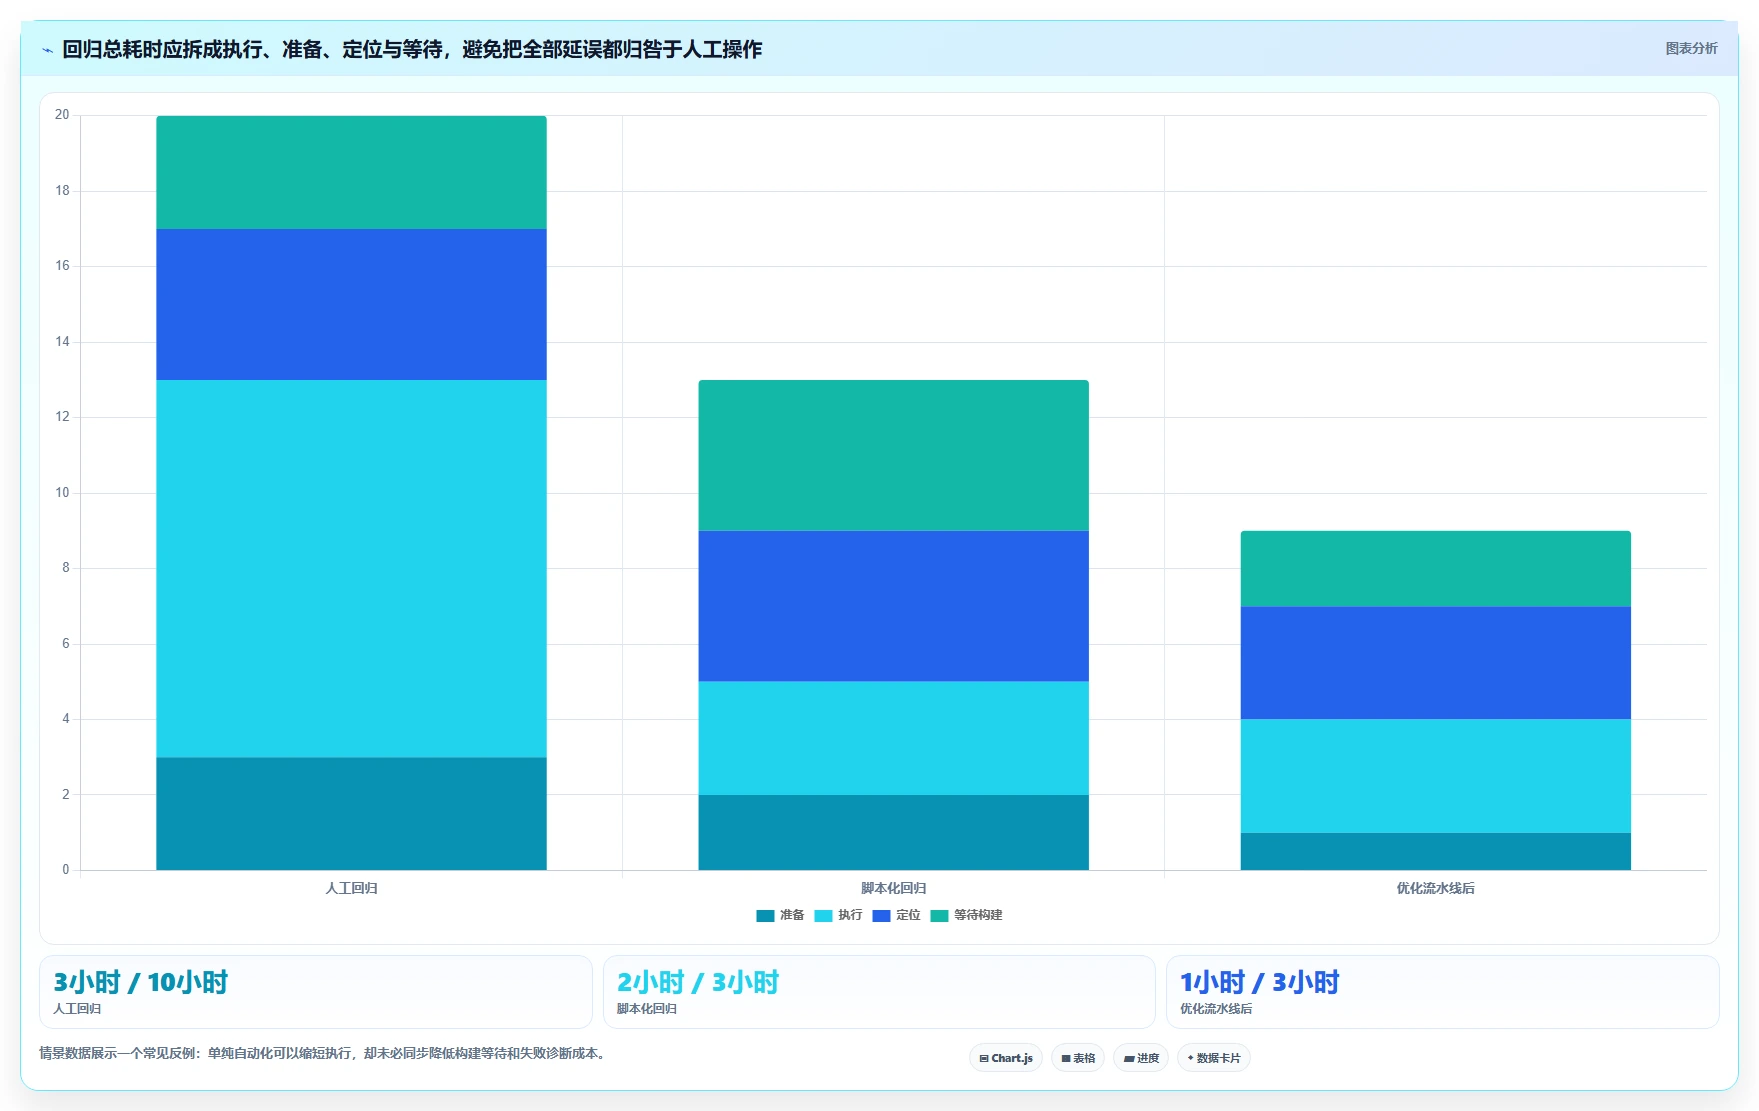Click the y-axis tick label 18

(62, 191)
